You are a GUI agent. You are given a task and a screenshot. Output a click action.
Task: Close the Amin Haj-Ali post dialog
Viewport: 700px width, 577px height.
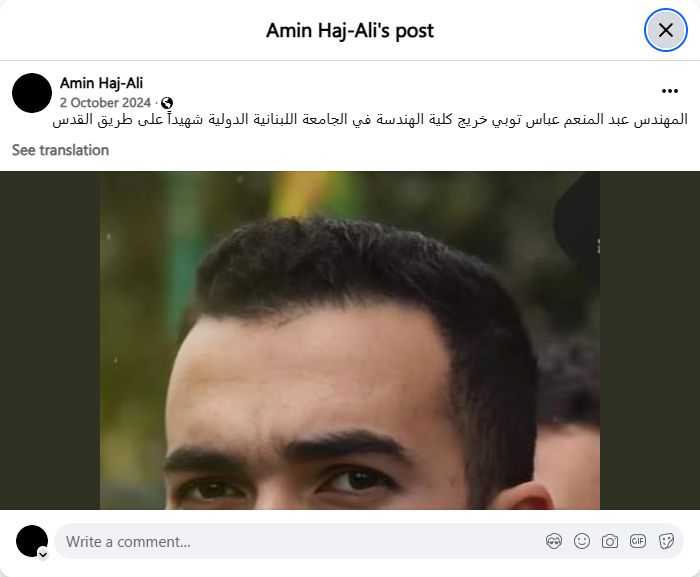click(x=666, y=30)
